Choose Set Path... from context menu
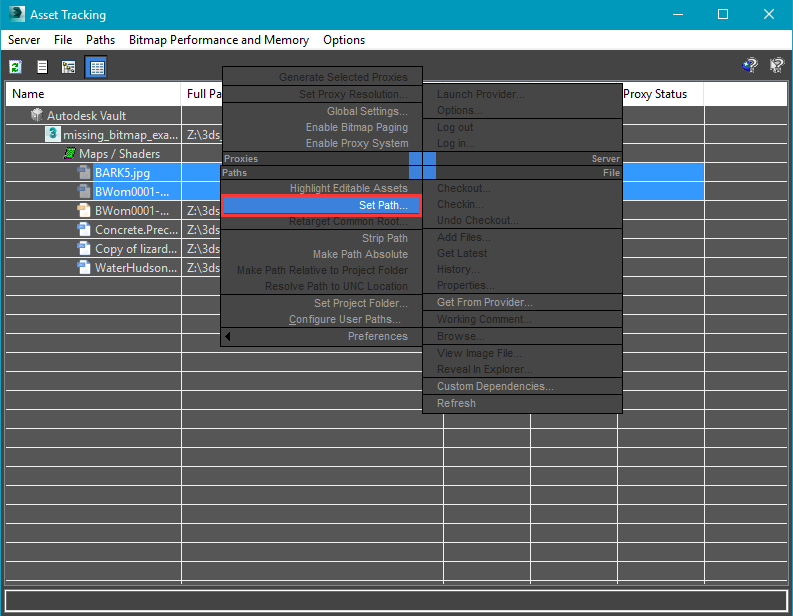 point(322,205)
